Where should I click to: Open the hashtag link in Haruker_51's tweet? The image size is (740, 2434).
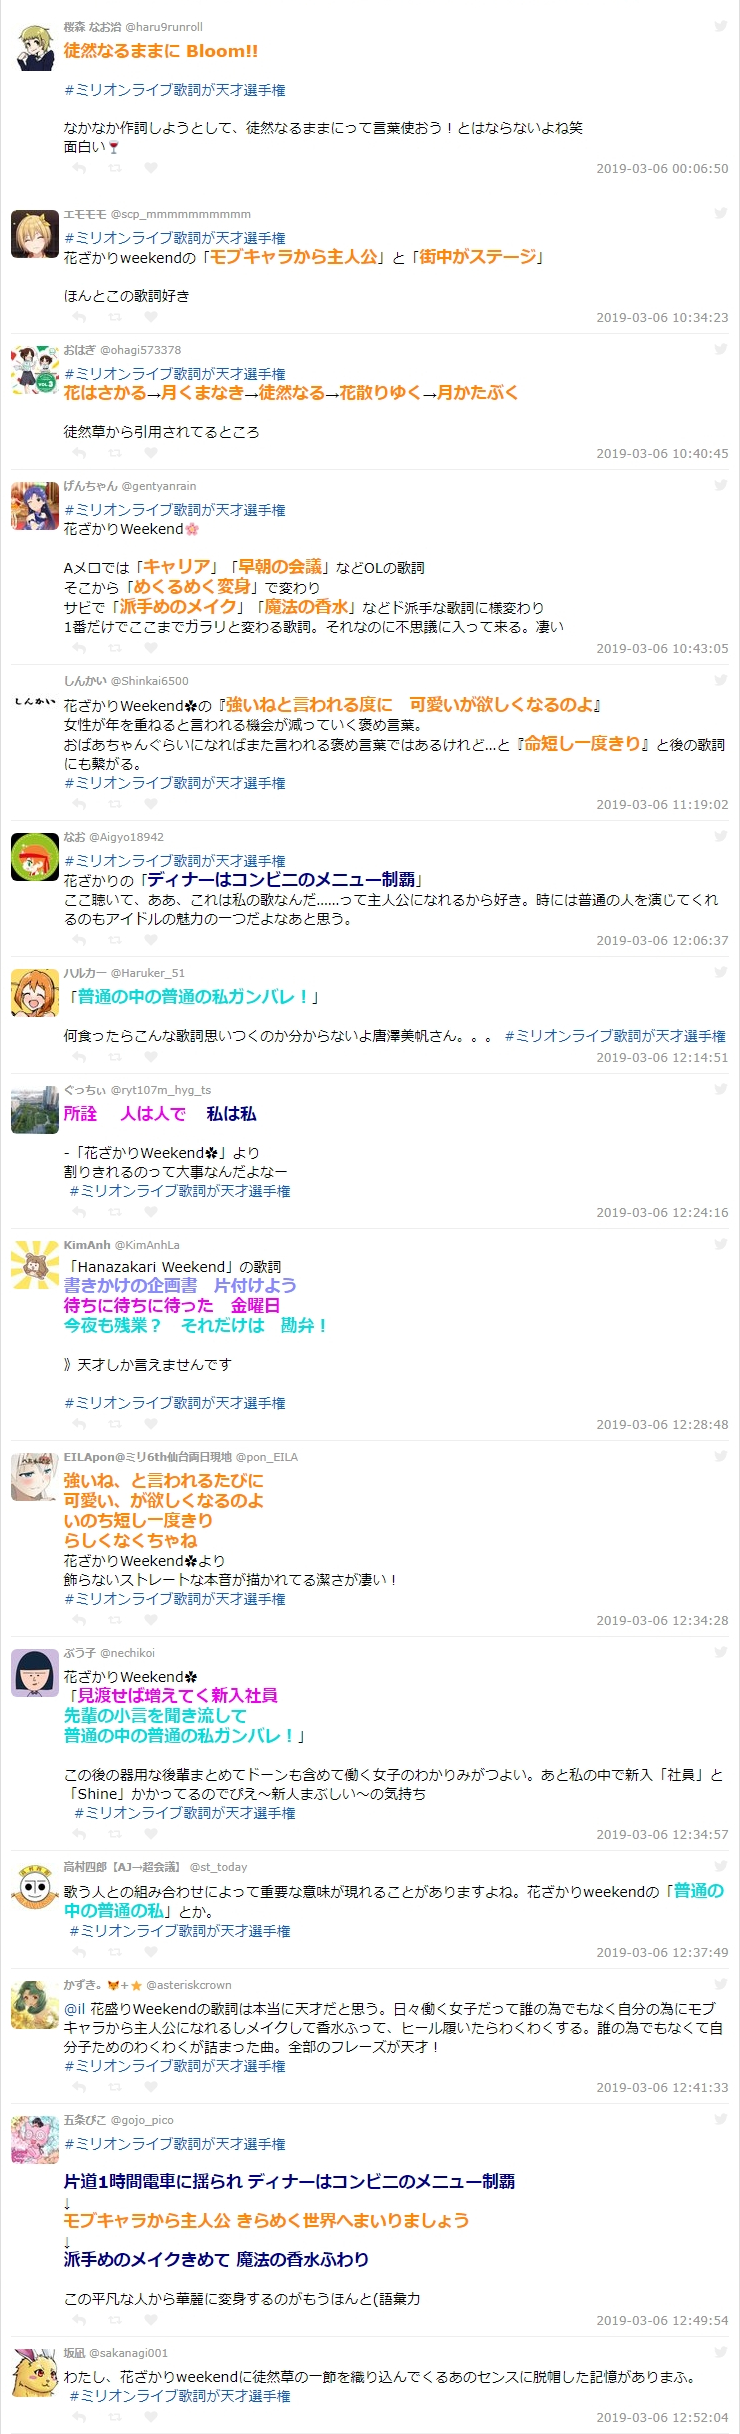click(x=615, y=1036)
